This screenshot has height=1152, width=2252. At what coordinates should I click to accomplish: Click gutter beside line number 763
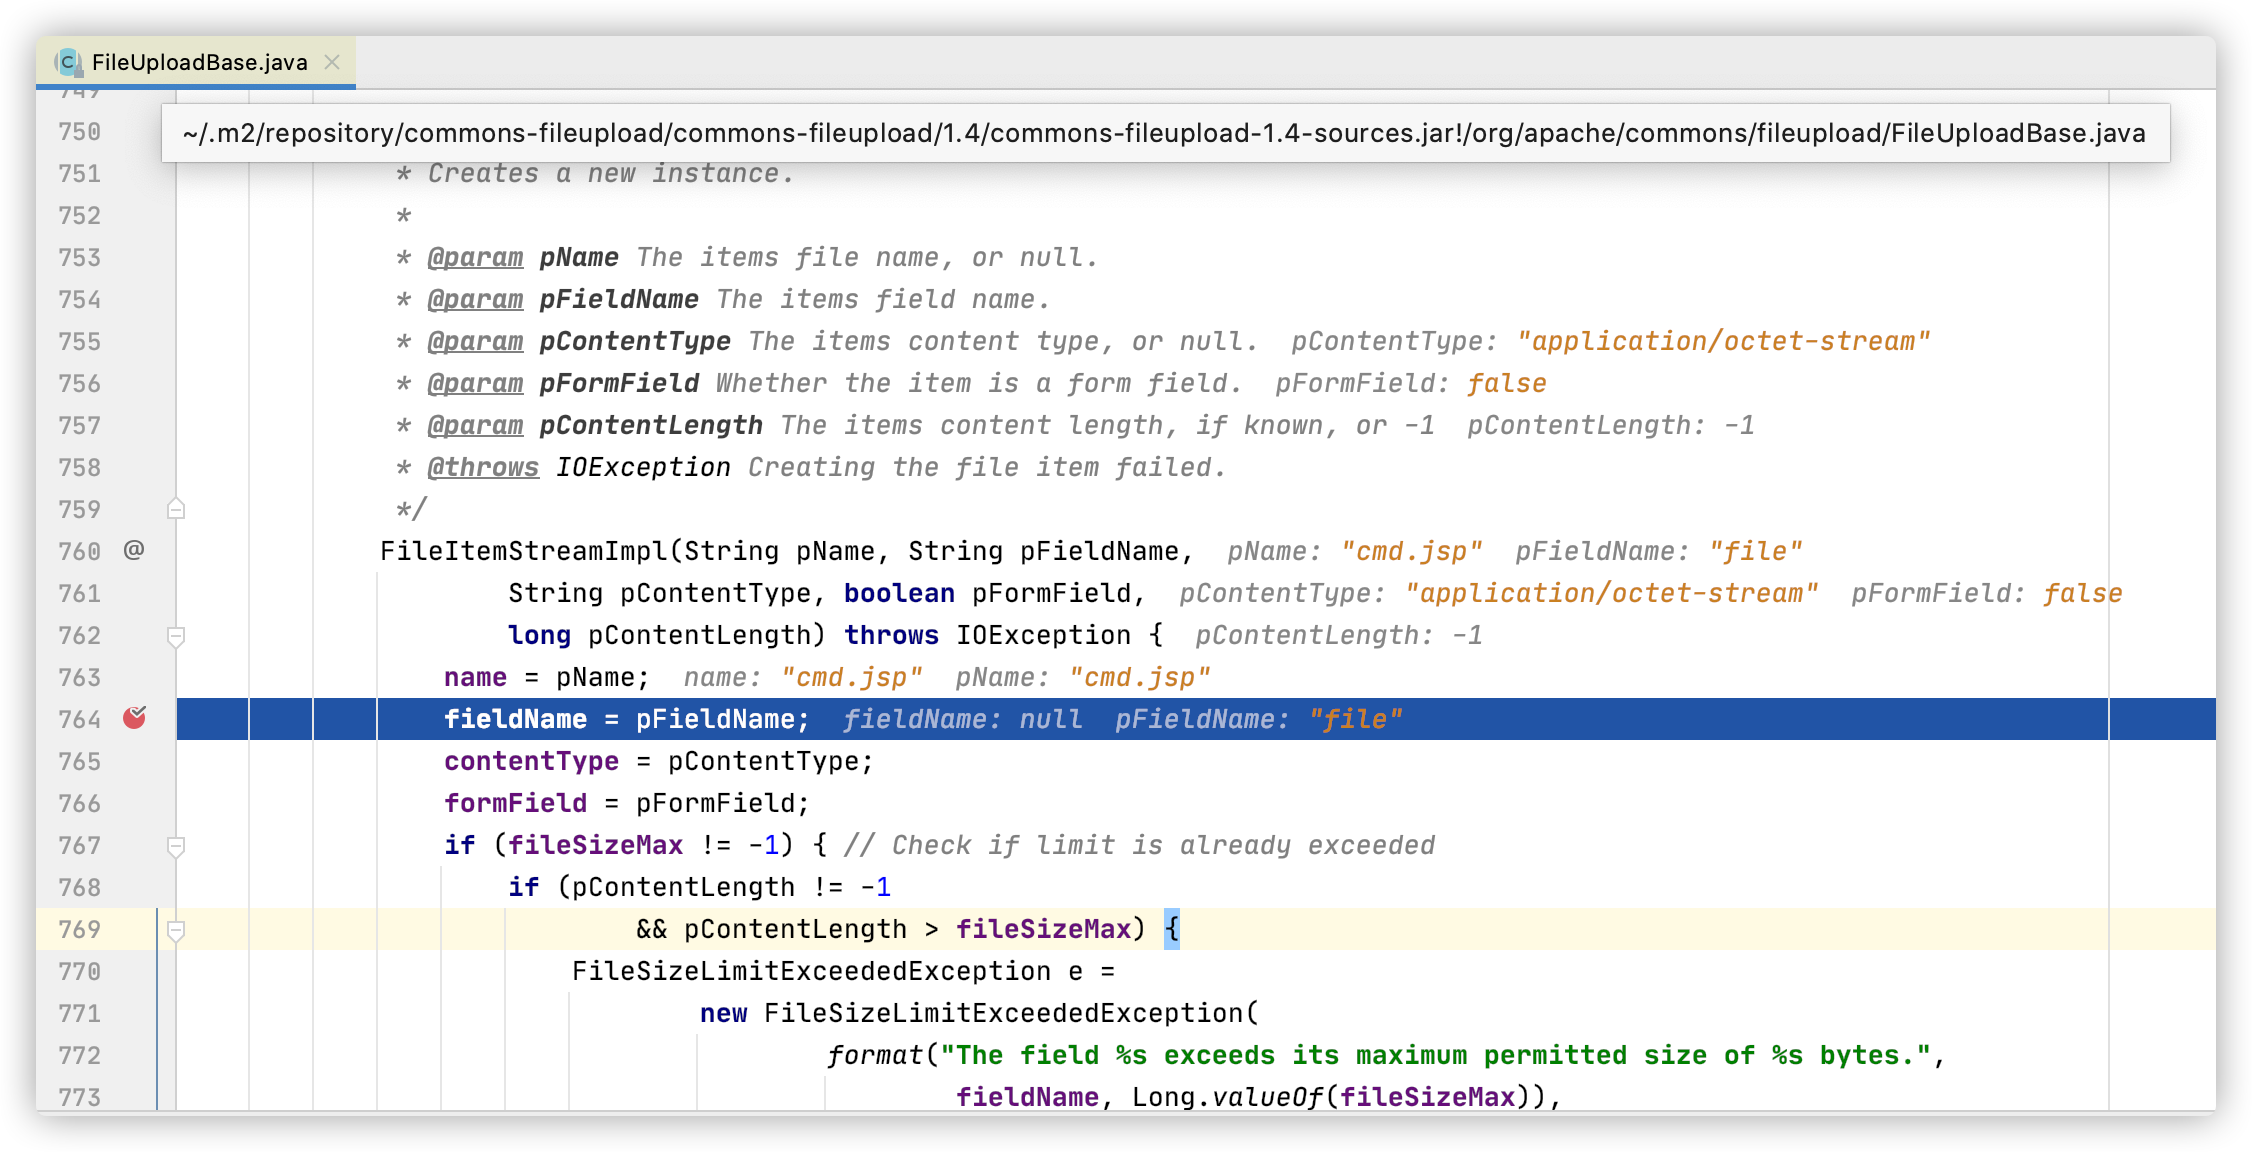click(x=134, y=678)
